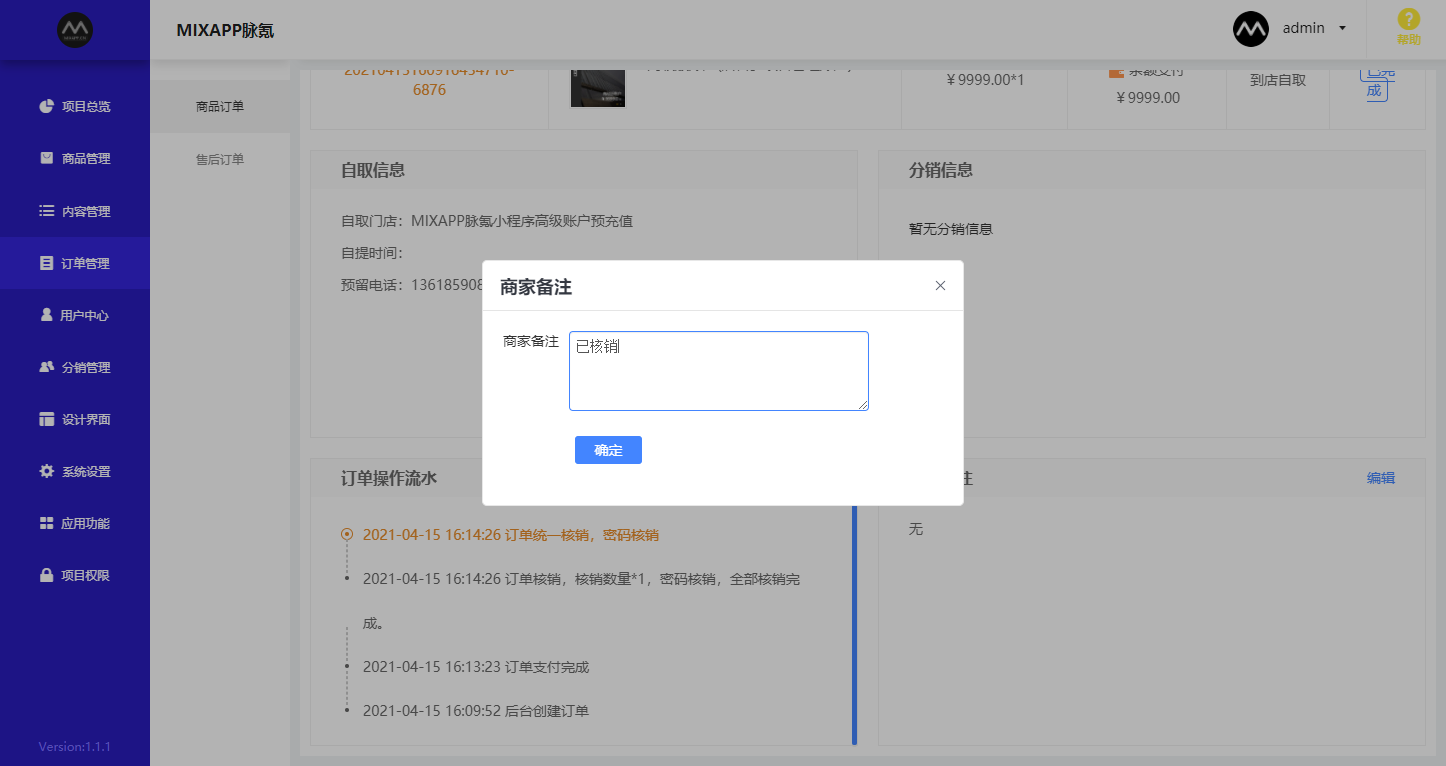The height and width of the screenshot is (766, 1446).
Task: Click the MIXAPP脉氪 header title
Action: coord(225,30)
